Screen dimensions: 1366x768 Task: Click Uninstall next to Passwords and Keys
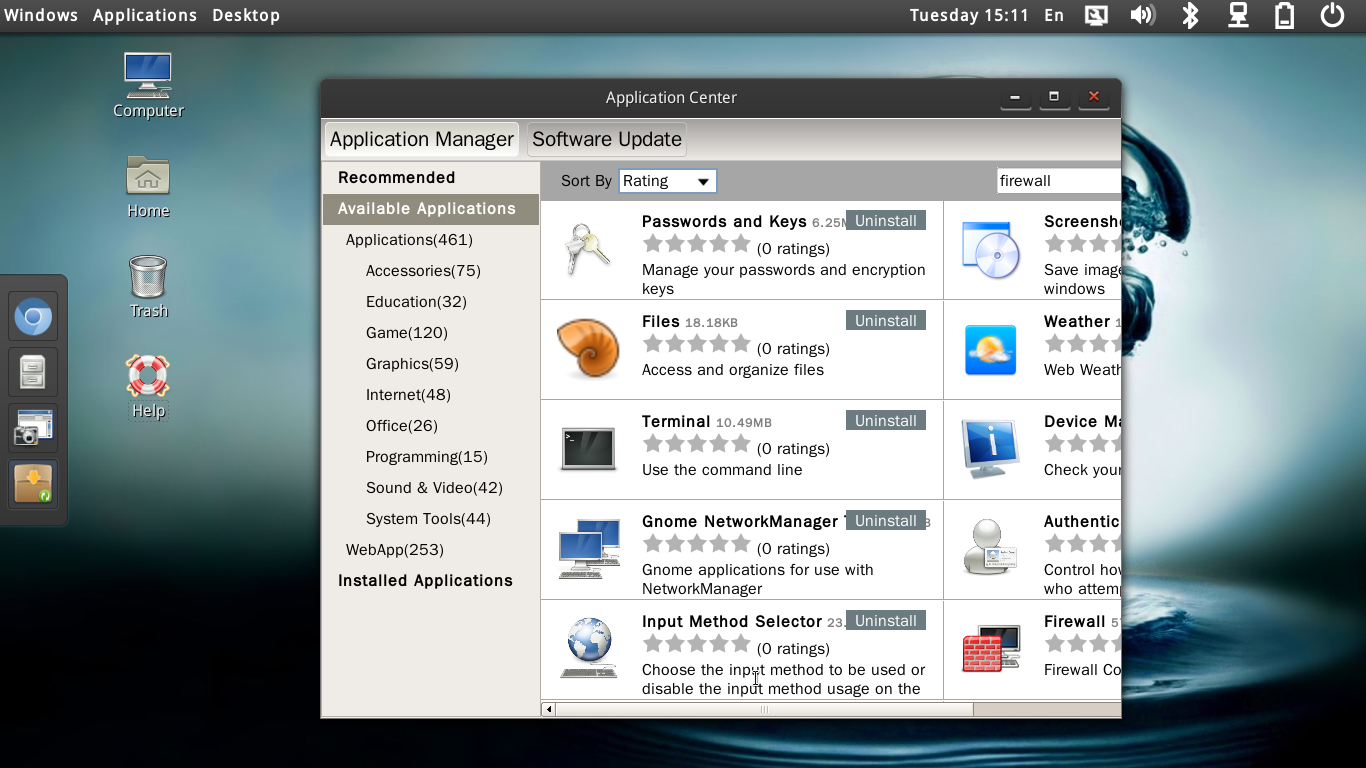(x=885, y=220)
